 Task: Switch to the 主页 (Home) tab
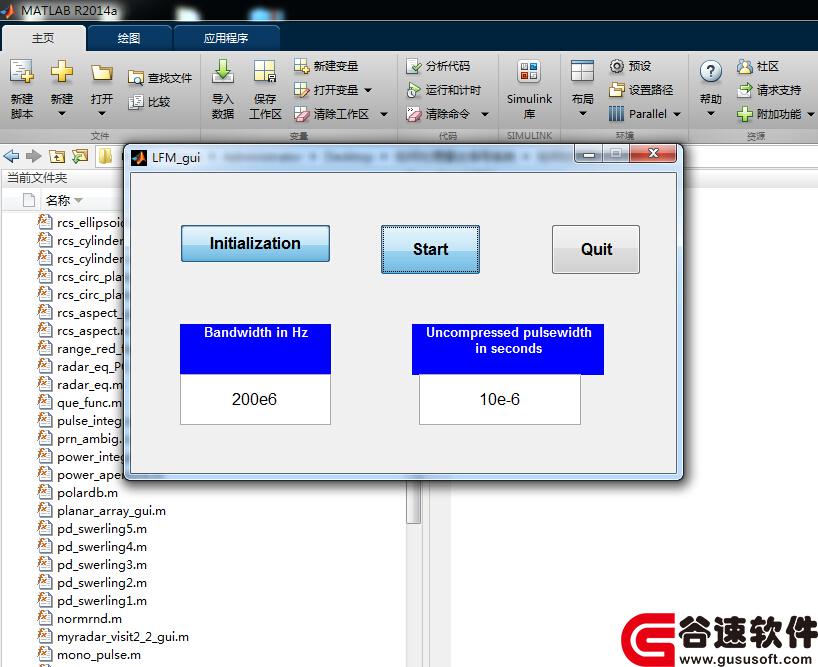pyautogui.click(x=43, y=38)
